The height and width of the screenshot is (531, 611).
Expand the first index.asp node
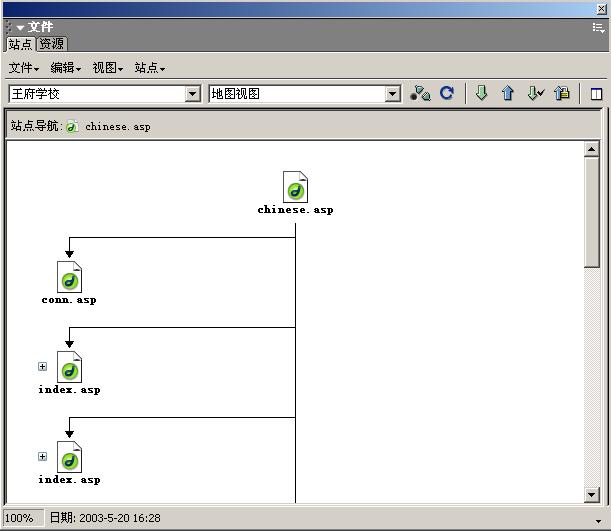42,366
